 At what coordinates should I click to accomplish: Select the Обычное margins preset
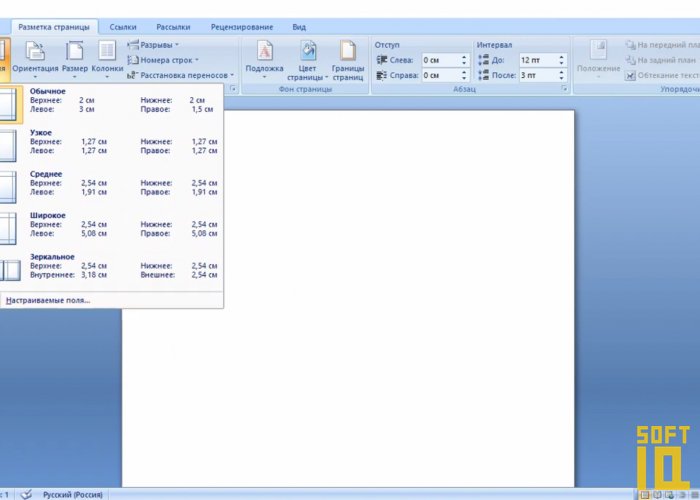[x=111, y=104]
